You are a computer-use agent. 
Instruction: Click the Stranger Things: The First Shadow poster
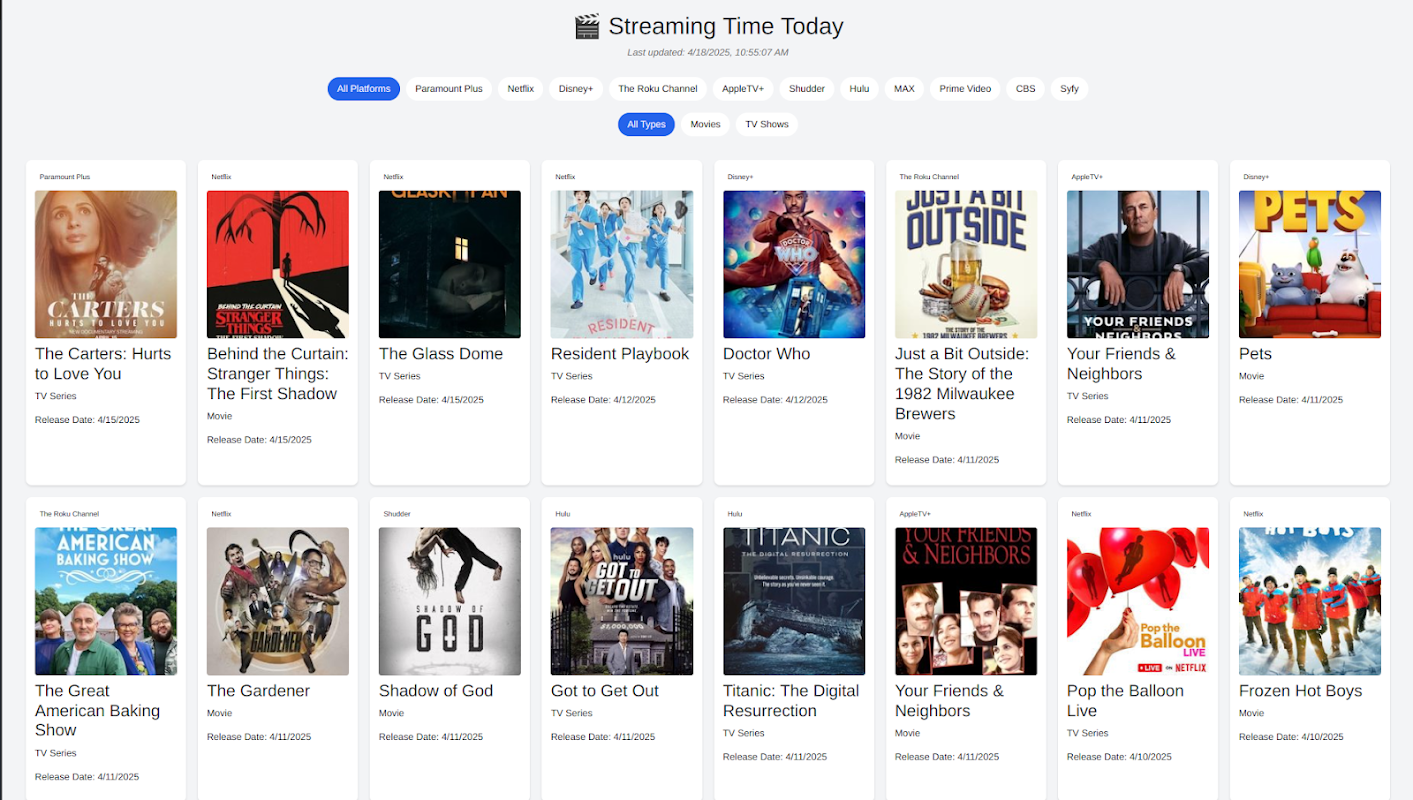pos(278,265)
